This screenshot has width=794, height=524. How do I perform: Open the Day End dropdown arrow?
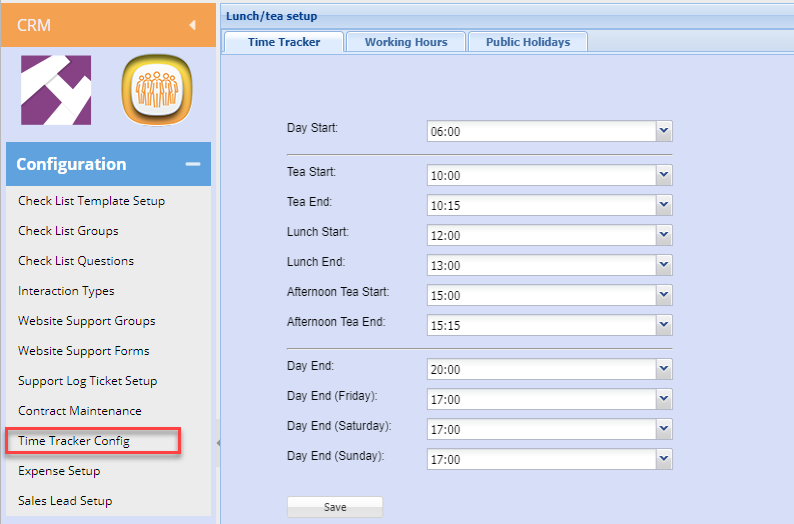(664, 369)
